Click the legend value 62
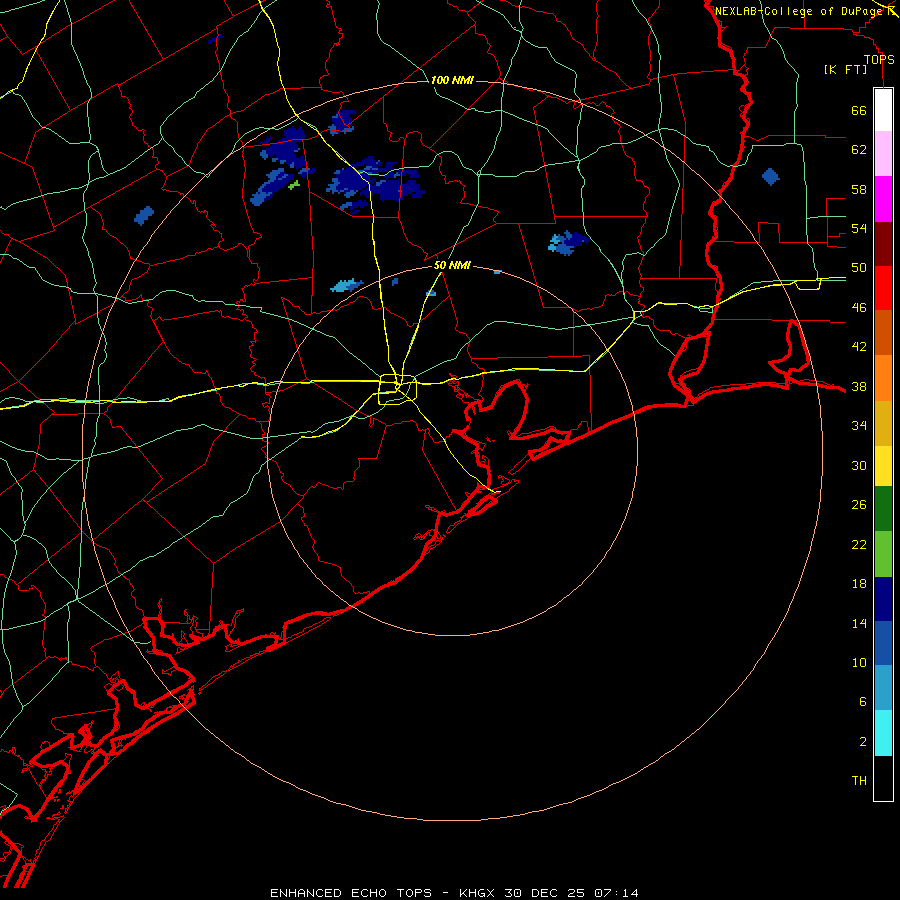 [x=859, y=150]
